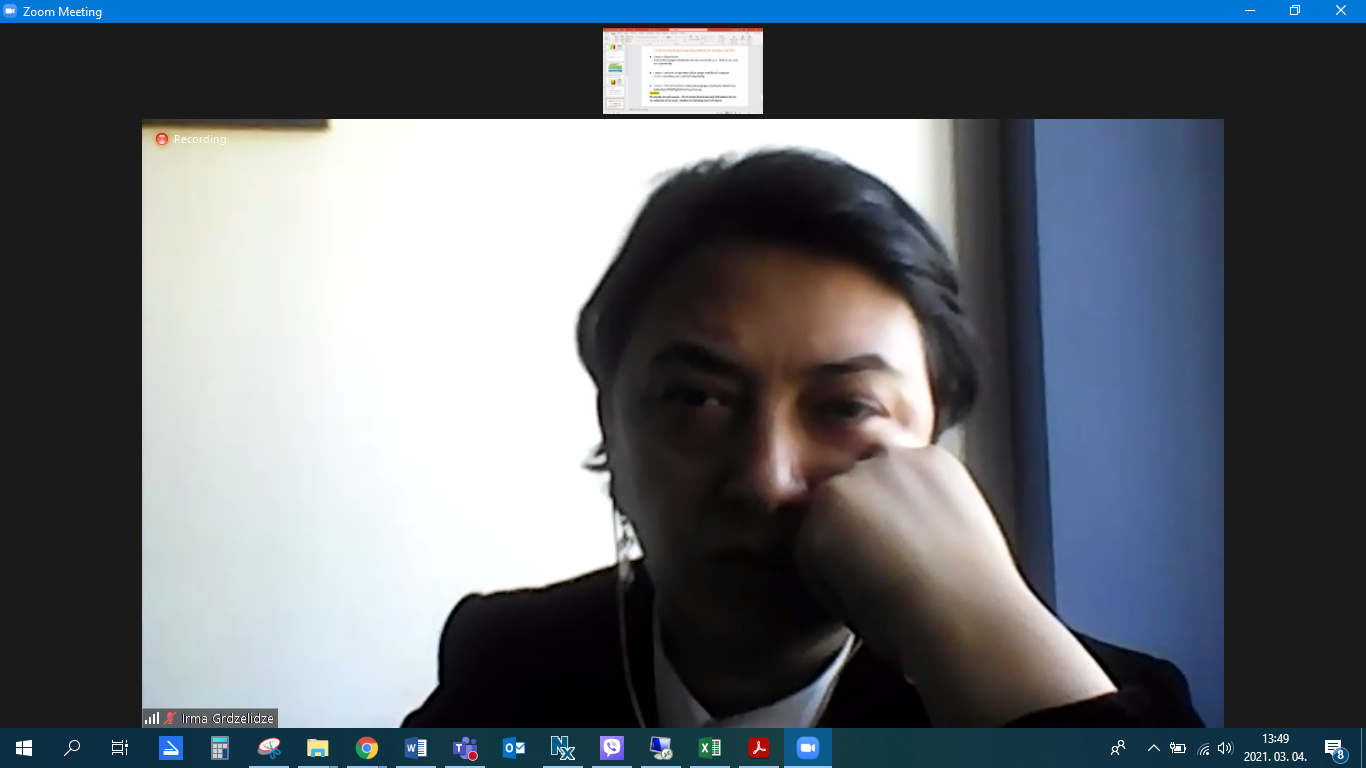The image size is (1366, 768).
Task: Open Outlook from the taskbar
Action: point(514,748)
